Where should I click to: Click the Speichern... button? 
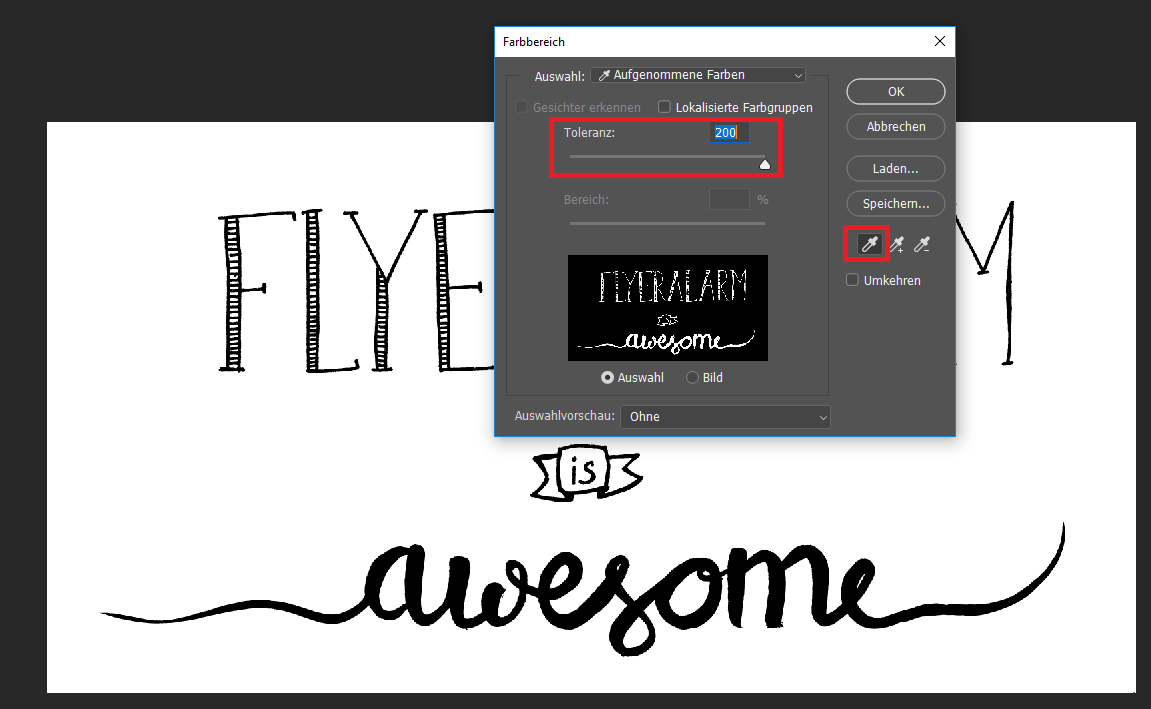[896, 204]
